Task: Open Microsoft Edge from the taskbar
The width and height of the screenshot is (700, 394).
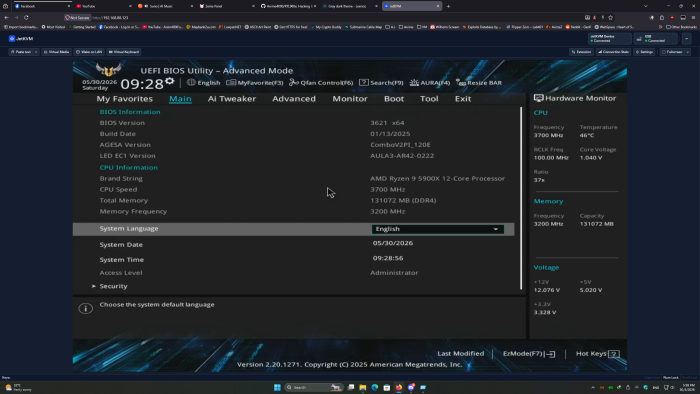Action: 375,387
